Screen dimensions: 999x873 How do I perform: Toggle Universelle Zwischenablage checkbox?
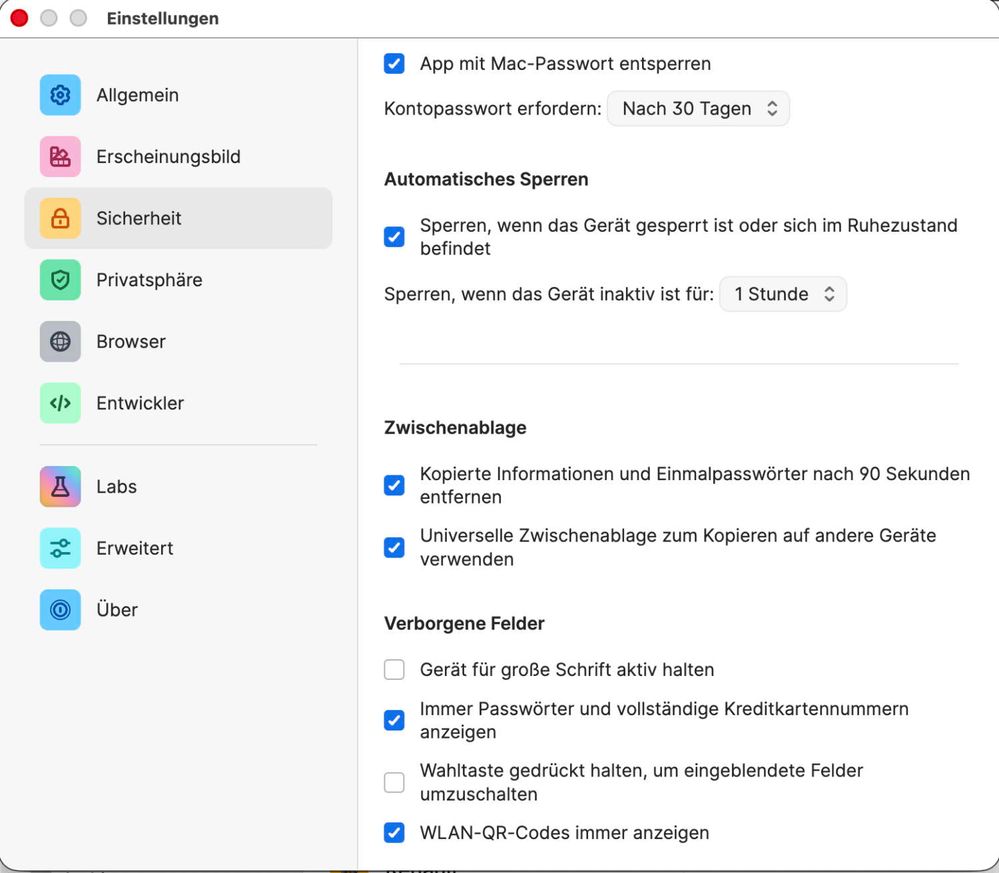(394, 547)
